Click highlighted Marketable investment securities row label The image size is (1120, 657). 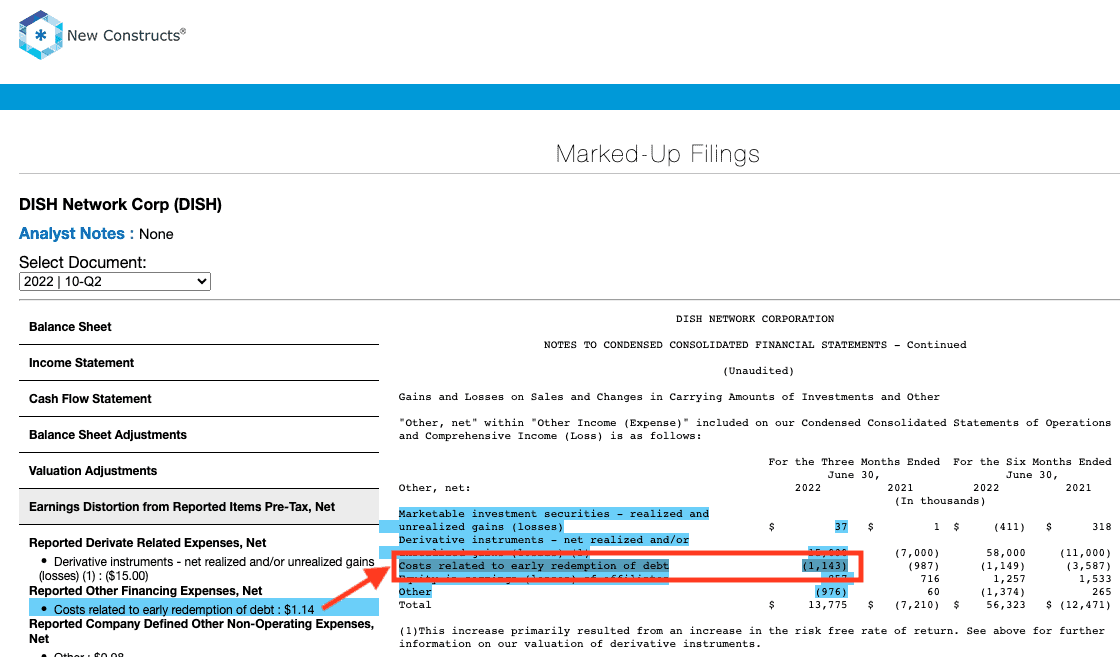click(554, 520)
